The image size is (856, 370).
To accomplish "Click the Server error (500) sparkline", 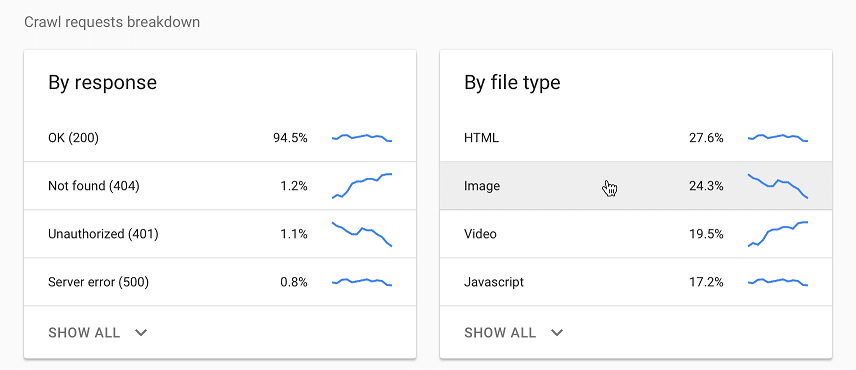I will [362, 282].
